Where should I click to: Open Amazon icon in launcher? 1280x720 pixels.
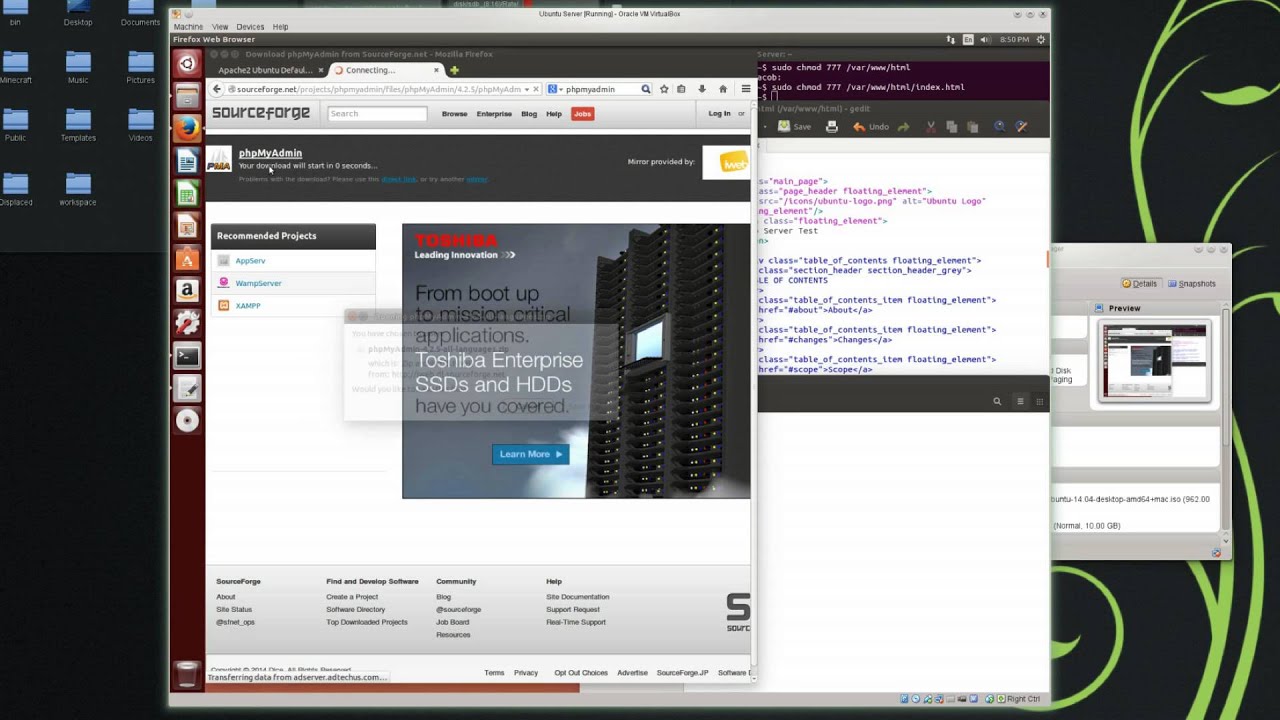[187, 291]
